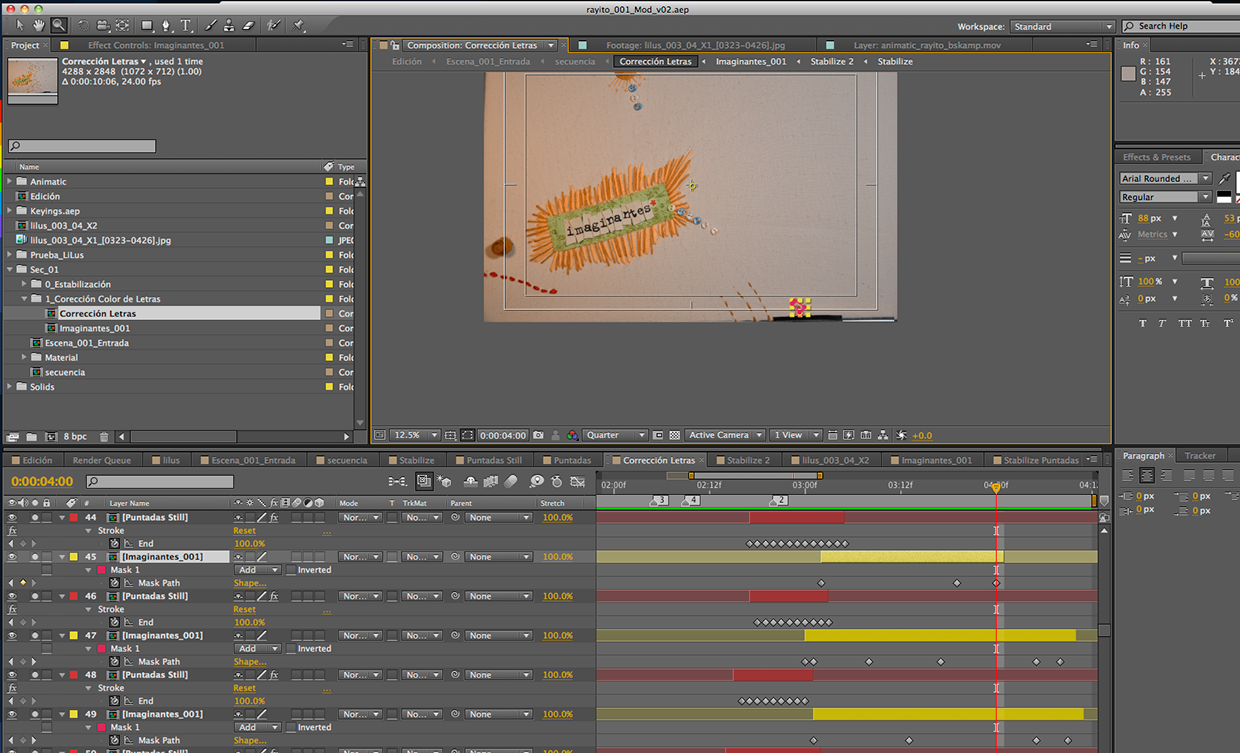The image size is (1240, 753).
Task: Select the Hand tool
Action: pyautogui.click(x=39, y=25)
